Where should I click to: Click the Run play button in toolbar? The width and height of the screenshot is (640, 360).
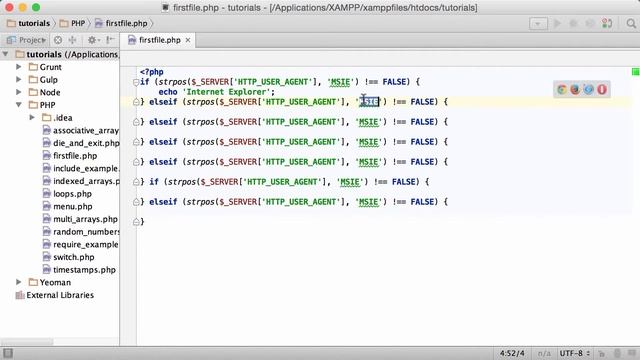[557, 24]
